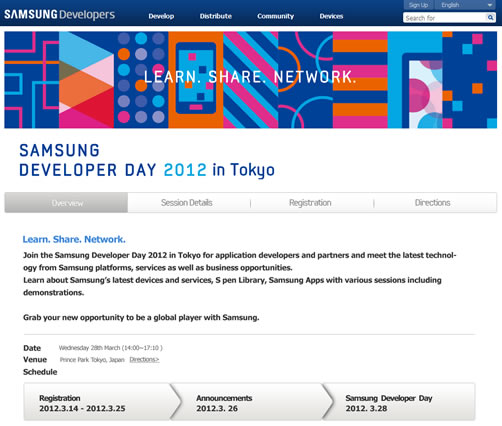The image size is (502, 426).
Task: Click the Sign Up link
Action: pos(418,5)
